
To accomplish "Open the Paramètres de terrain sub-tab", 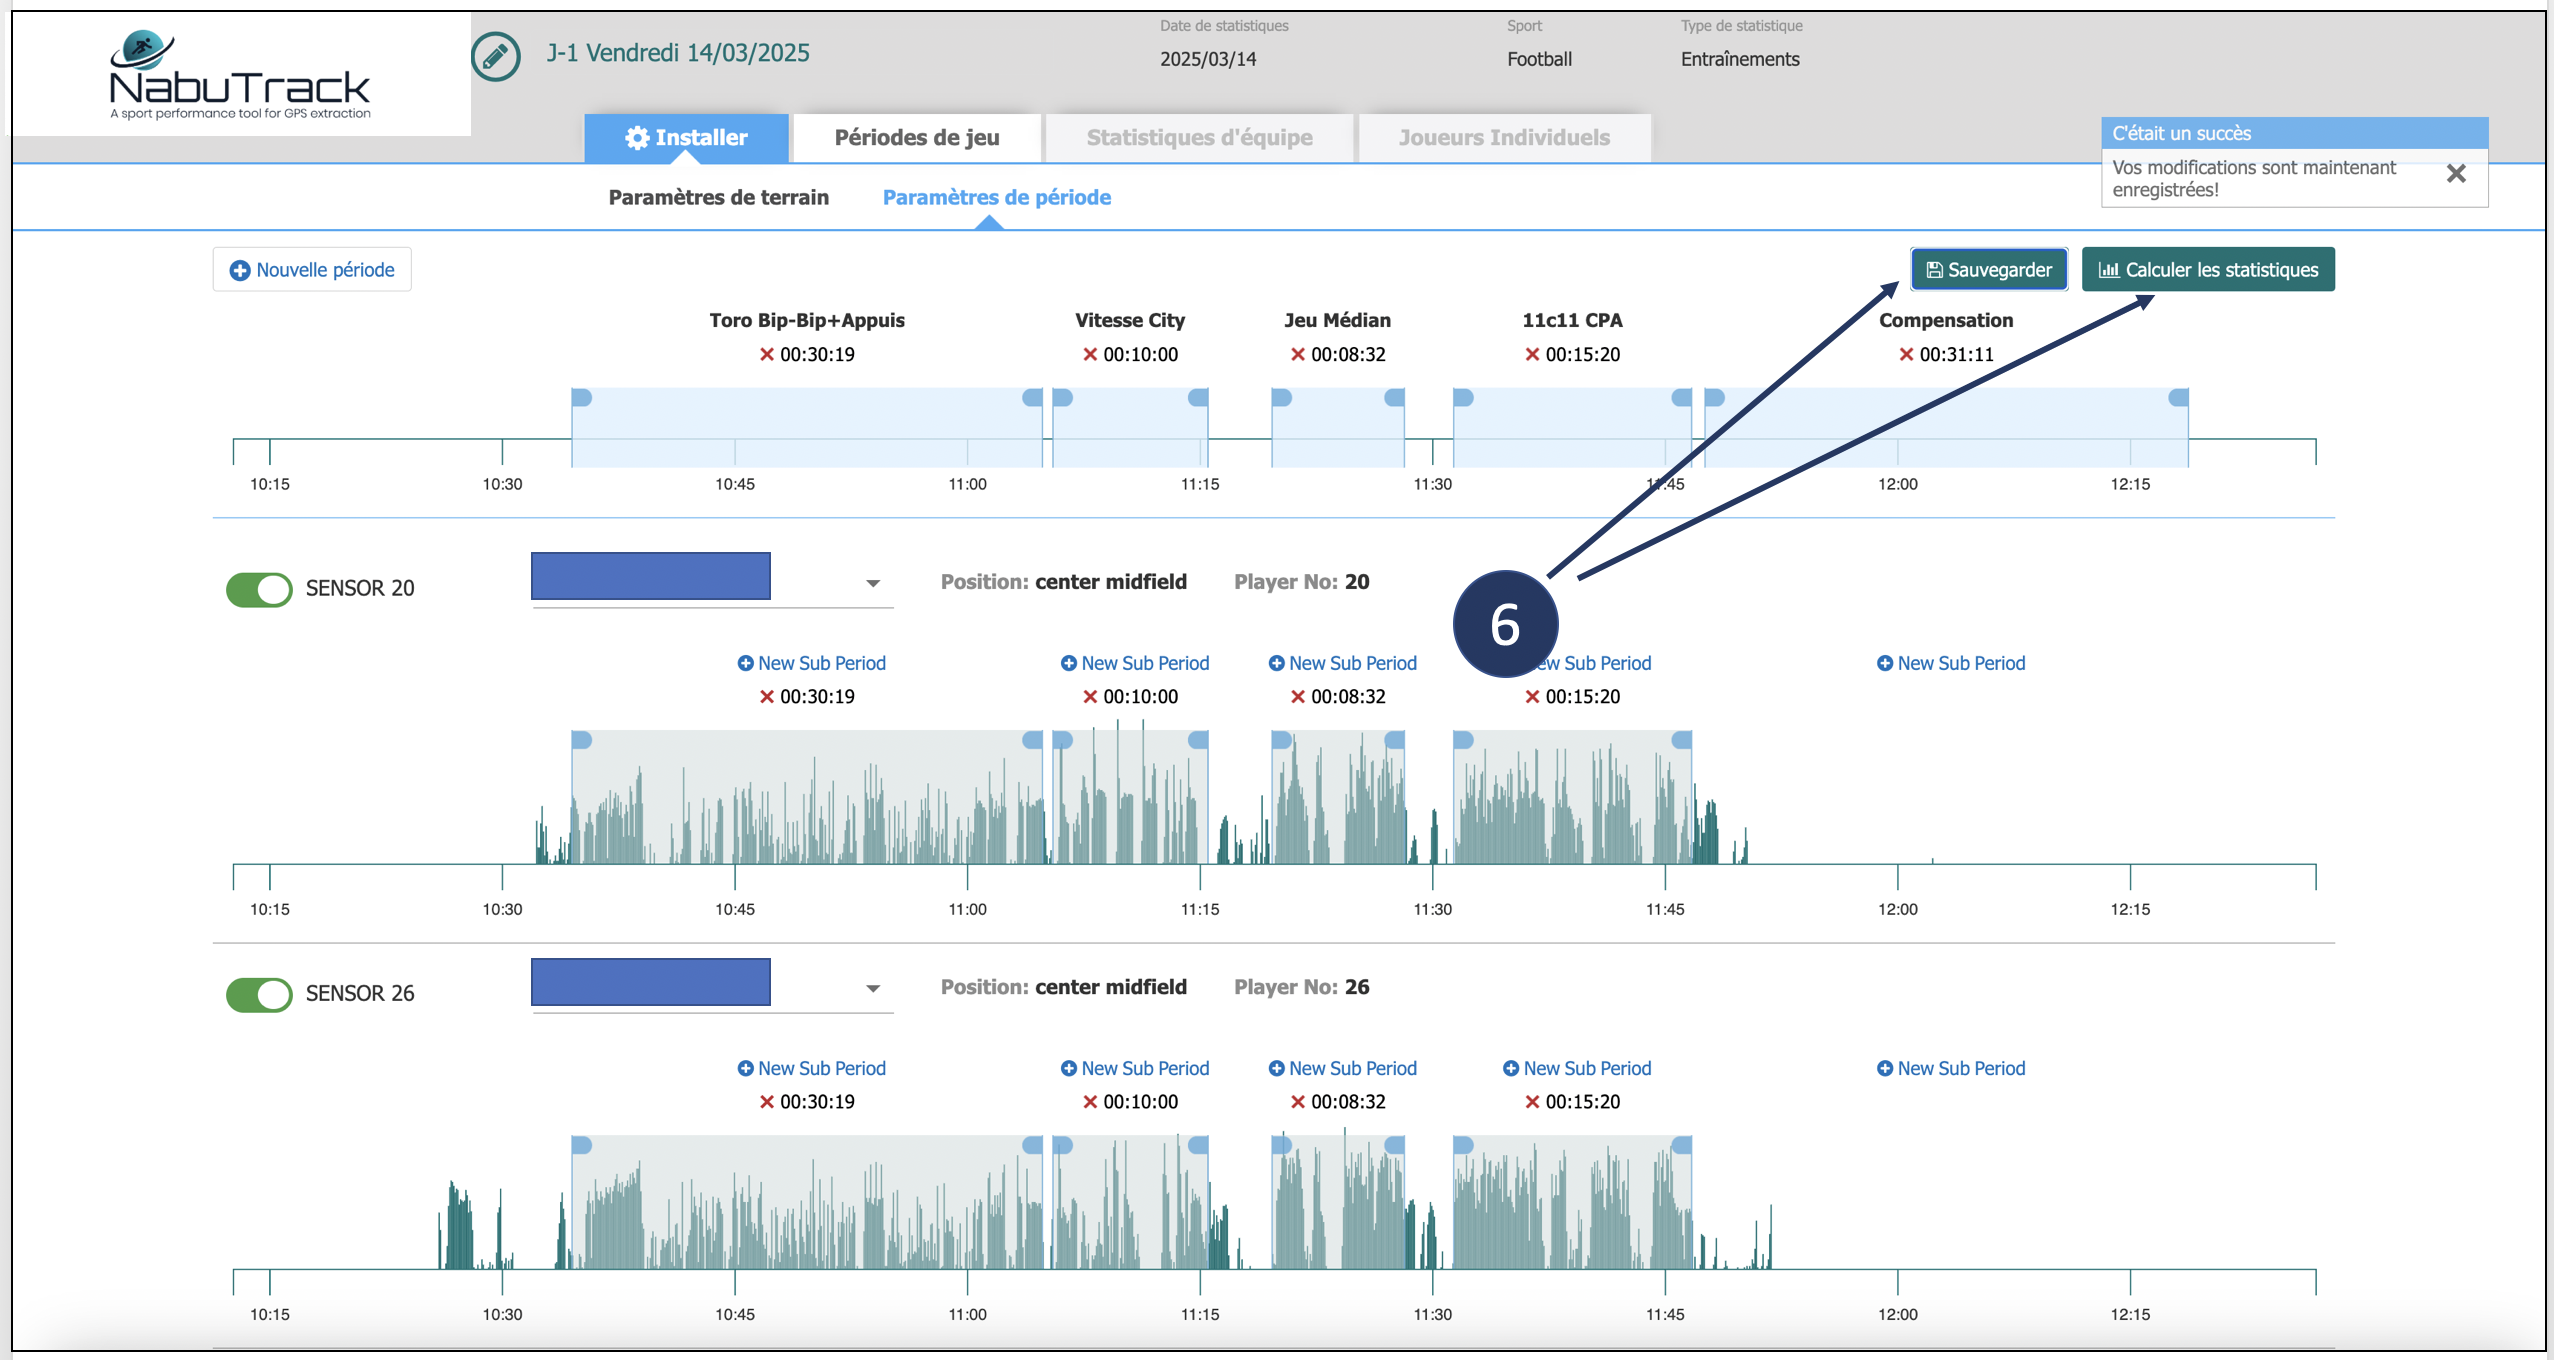I will [718, 198].
